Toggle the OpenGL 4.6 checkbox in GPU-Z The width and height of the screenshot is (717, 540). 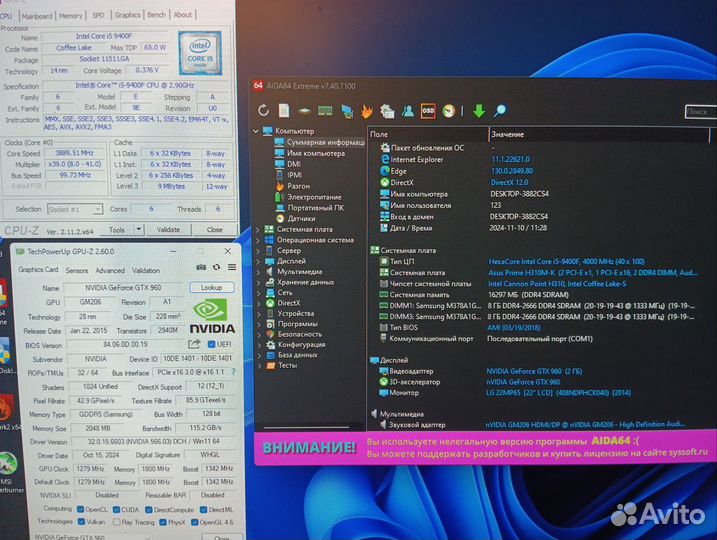tap(194, 522)
